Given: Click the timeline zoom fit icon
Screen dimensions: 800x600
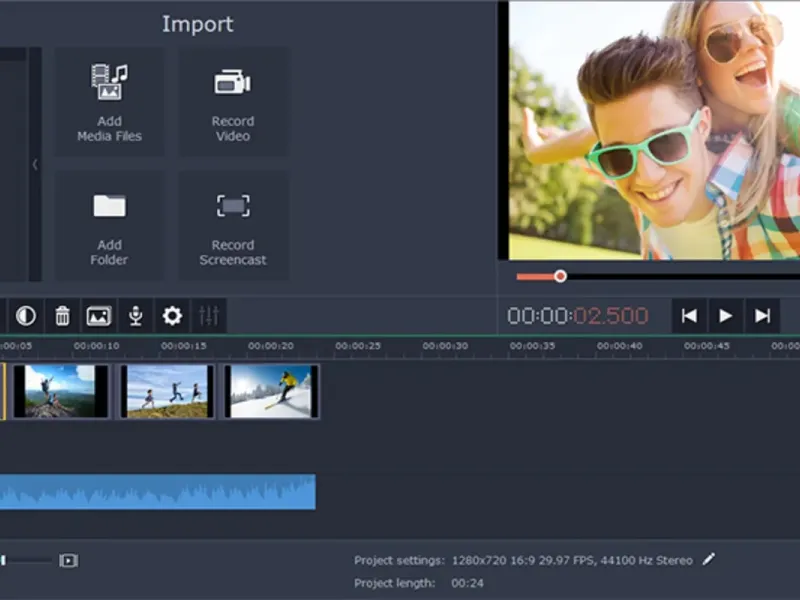Looking at the screenshot, I should coord(68,561).
